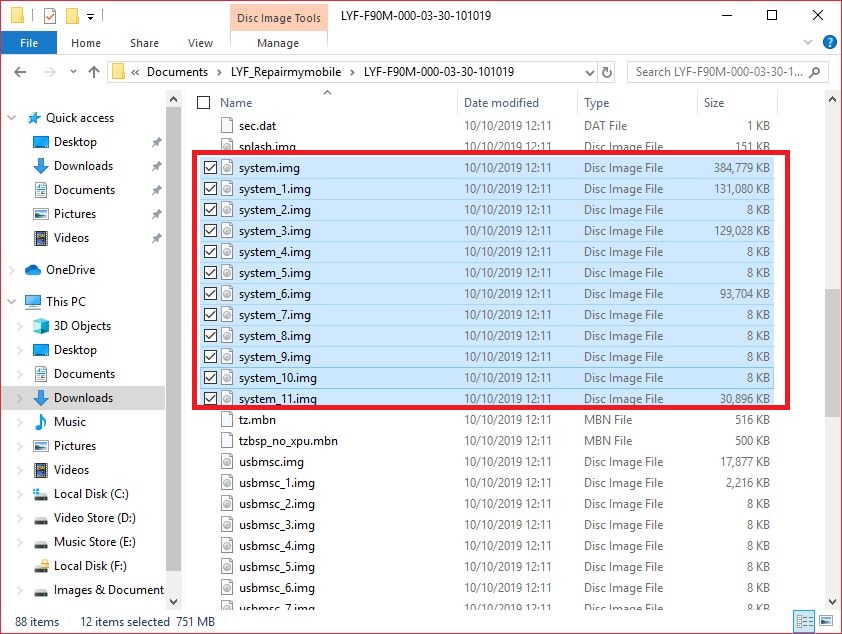Toggle the select-all checkbox beside Name
This screenshot has height=634, width=842.
point(204,103)
